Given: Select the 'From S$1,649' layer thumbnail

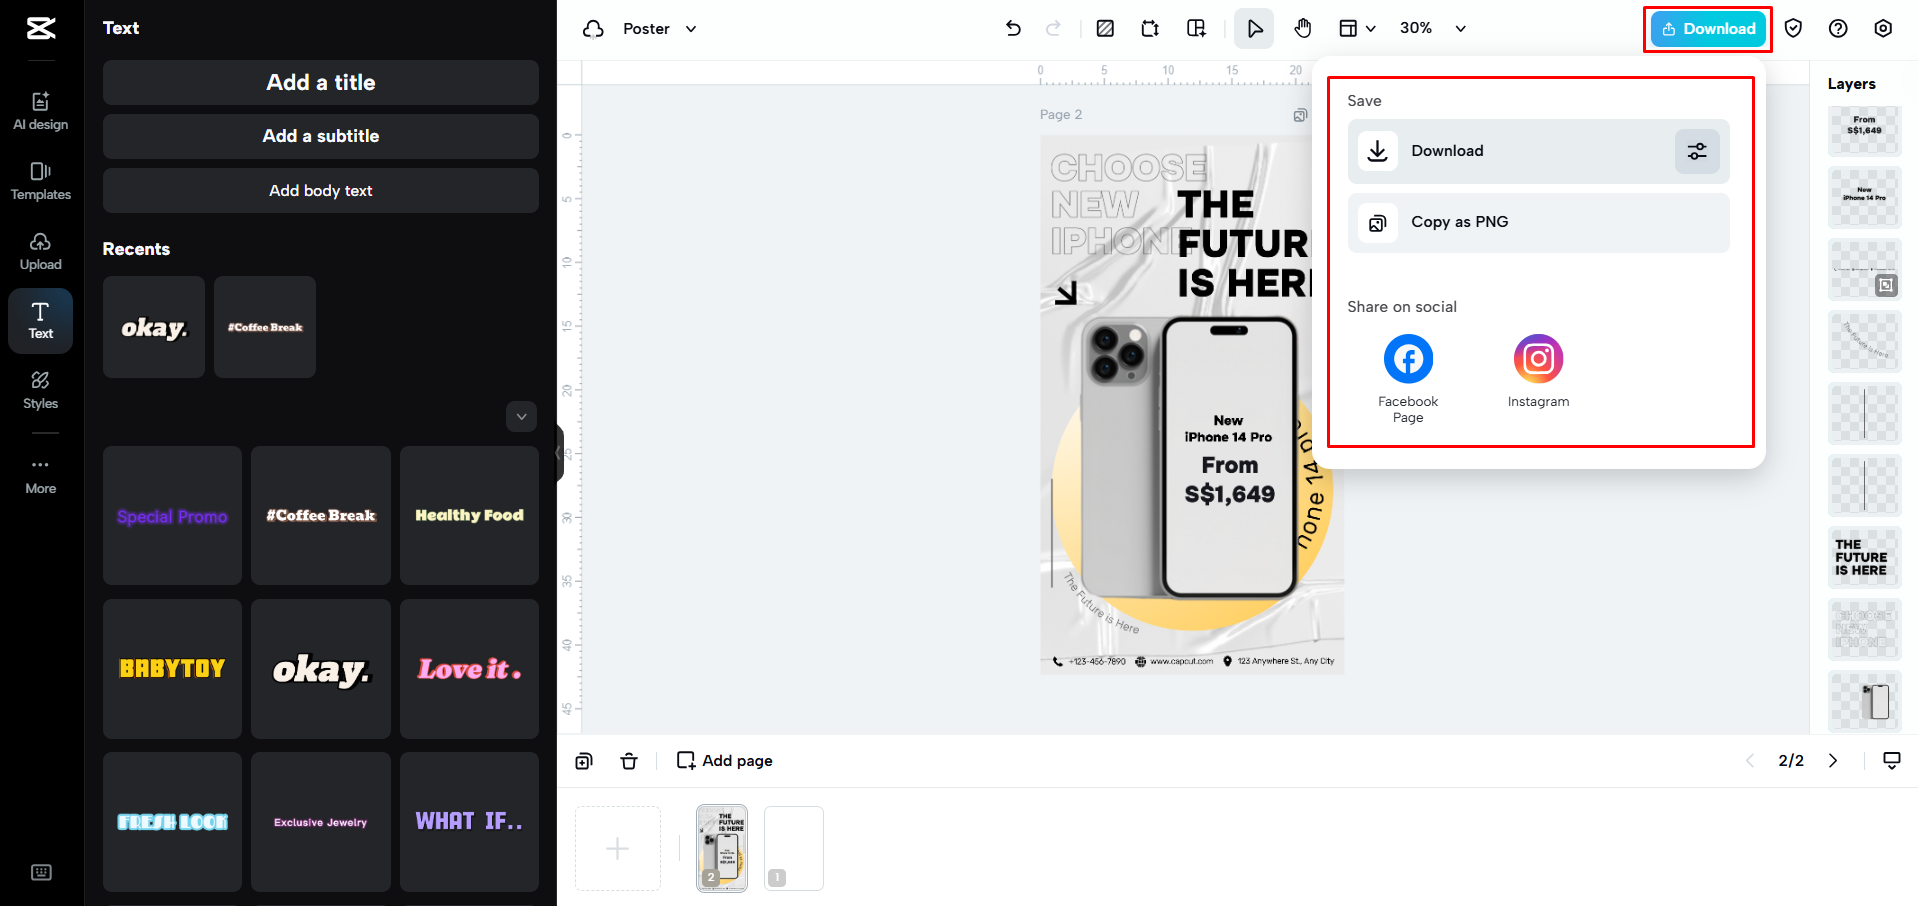Looking at the screenshot, I should [1864, 131].
